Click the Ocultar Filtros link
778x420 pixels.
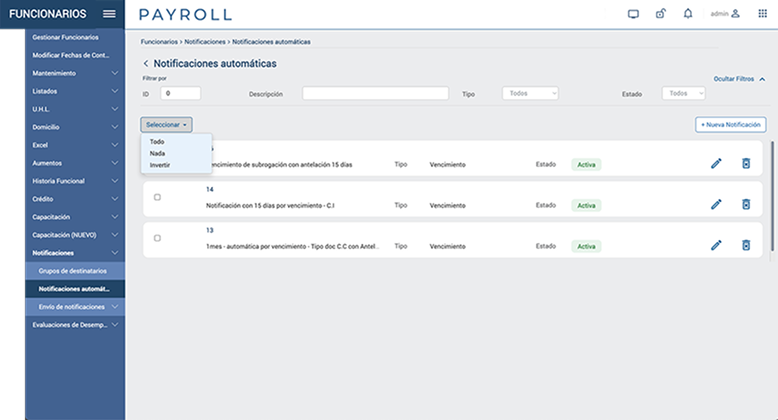pyautogui.click(x=737, y=78)
